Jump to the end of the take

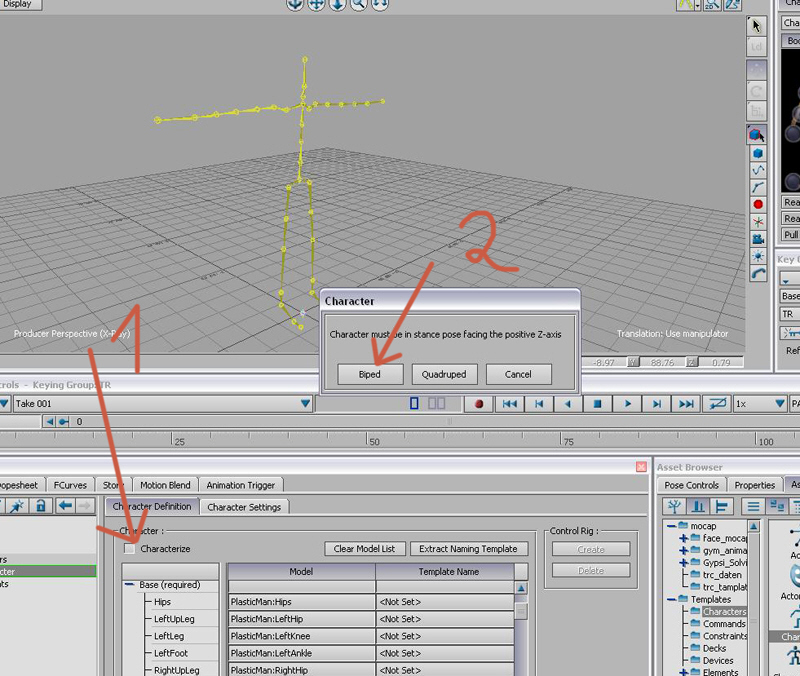(x=686, y=404)
